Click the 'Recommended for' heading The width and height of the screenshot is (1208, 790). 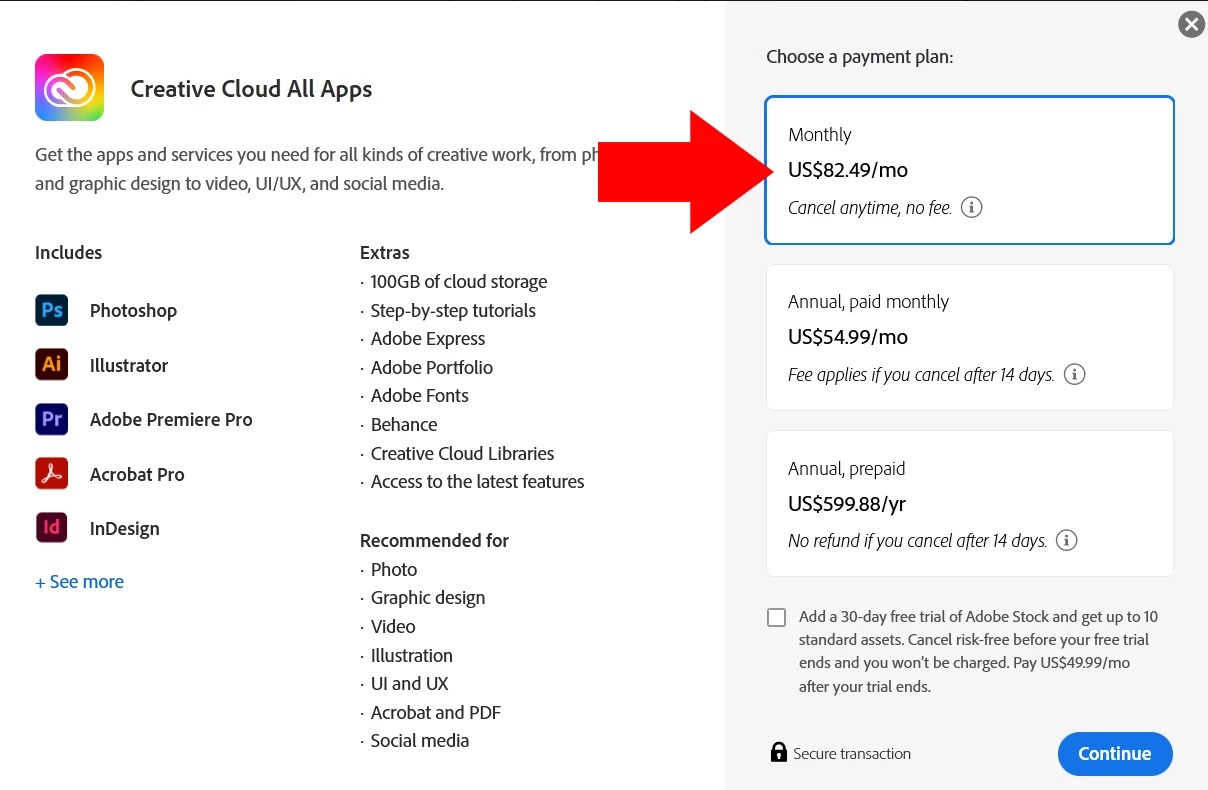[x=435, y=540]
